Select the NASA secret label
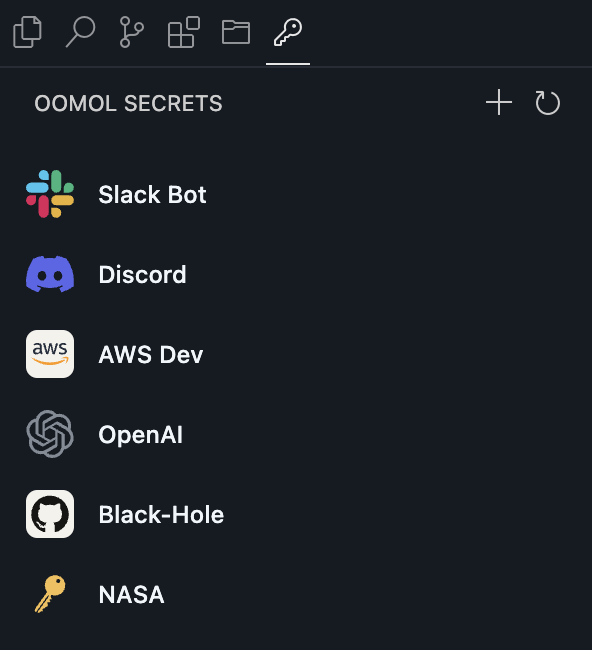This screenshot has width=592, height=650. pos(131,594)
